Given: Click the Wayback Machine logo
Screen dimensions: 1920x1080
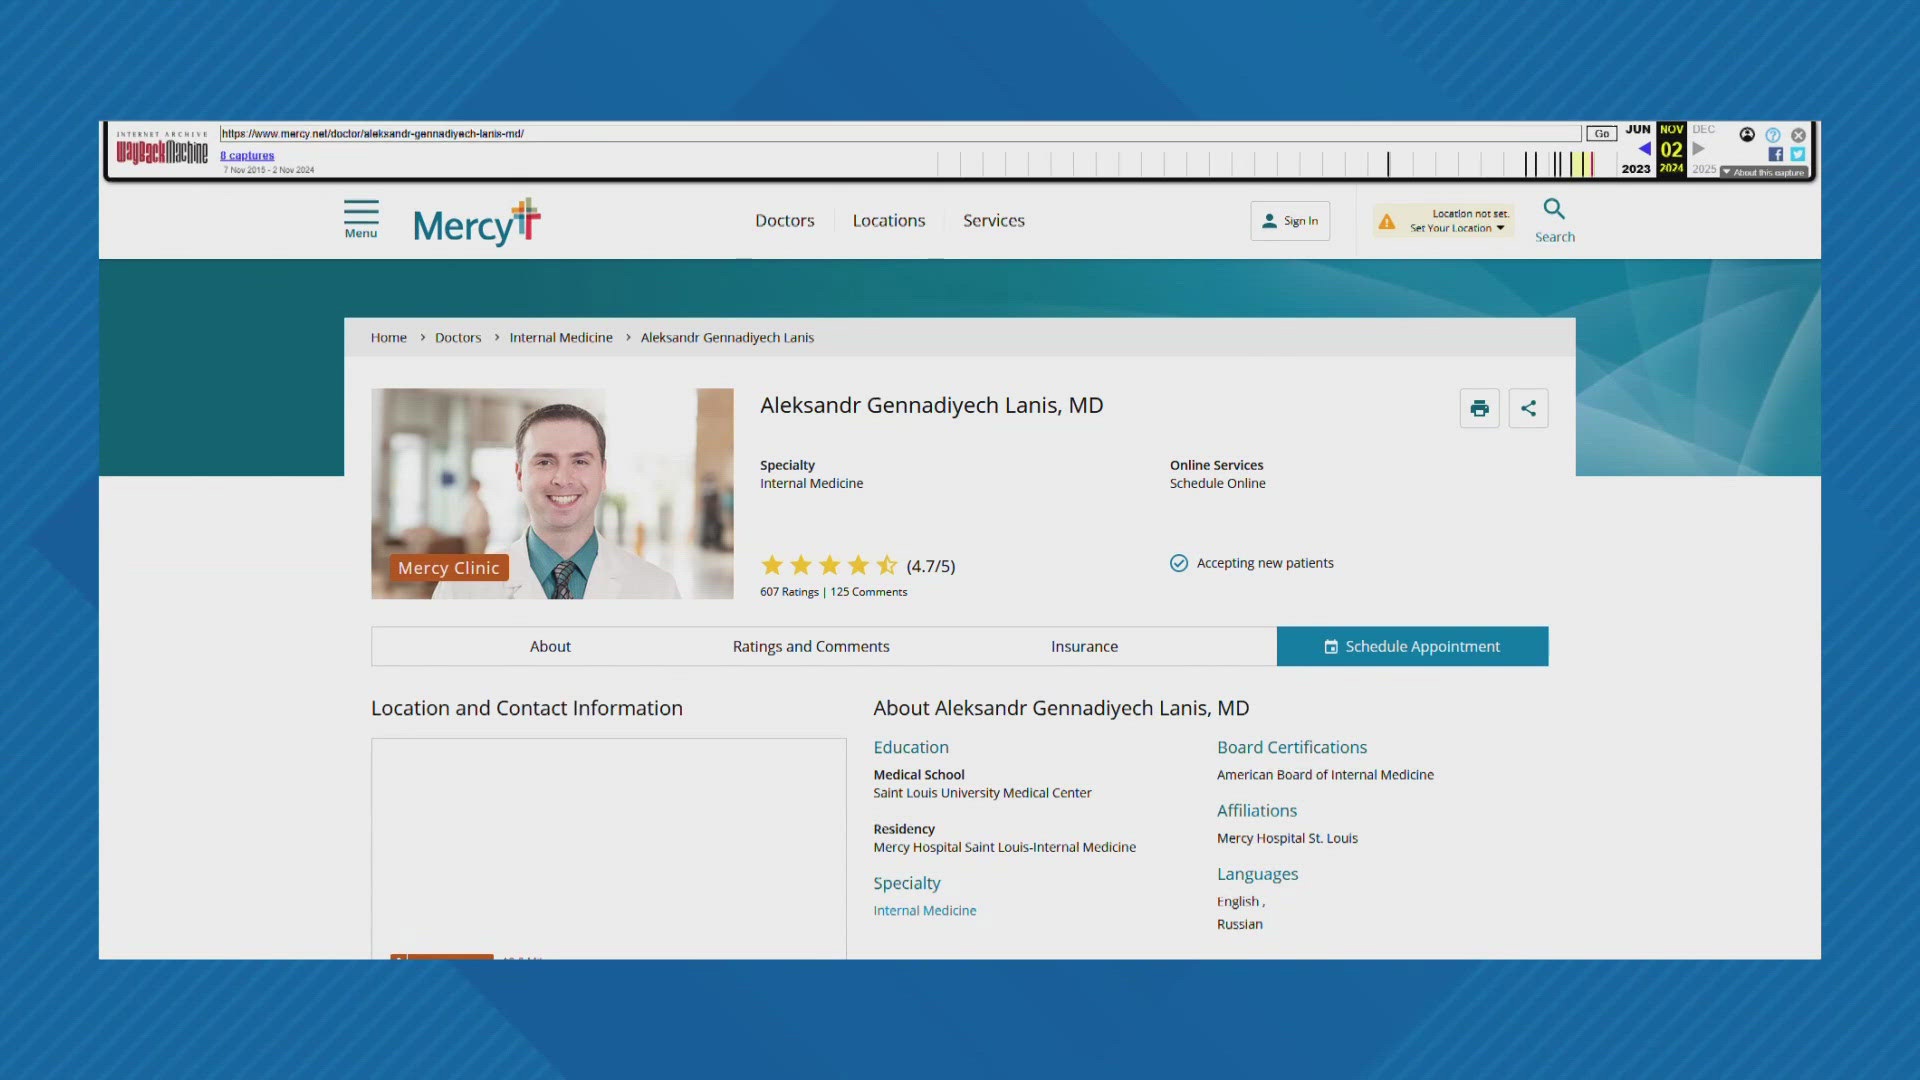Looking at the screenshot, I should pos(162,148).
